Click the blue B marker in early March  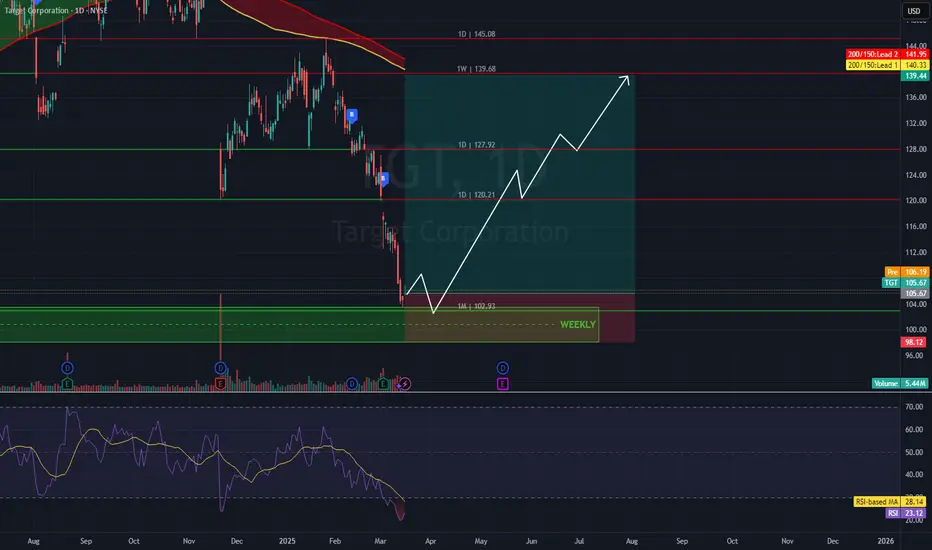[383, 178]
